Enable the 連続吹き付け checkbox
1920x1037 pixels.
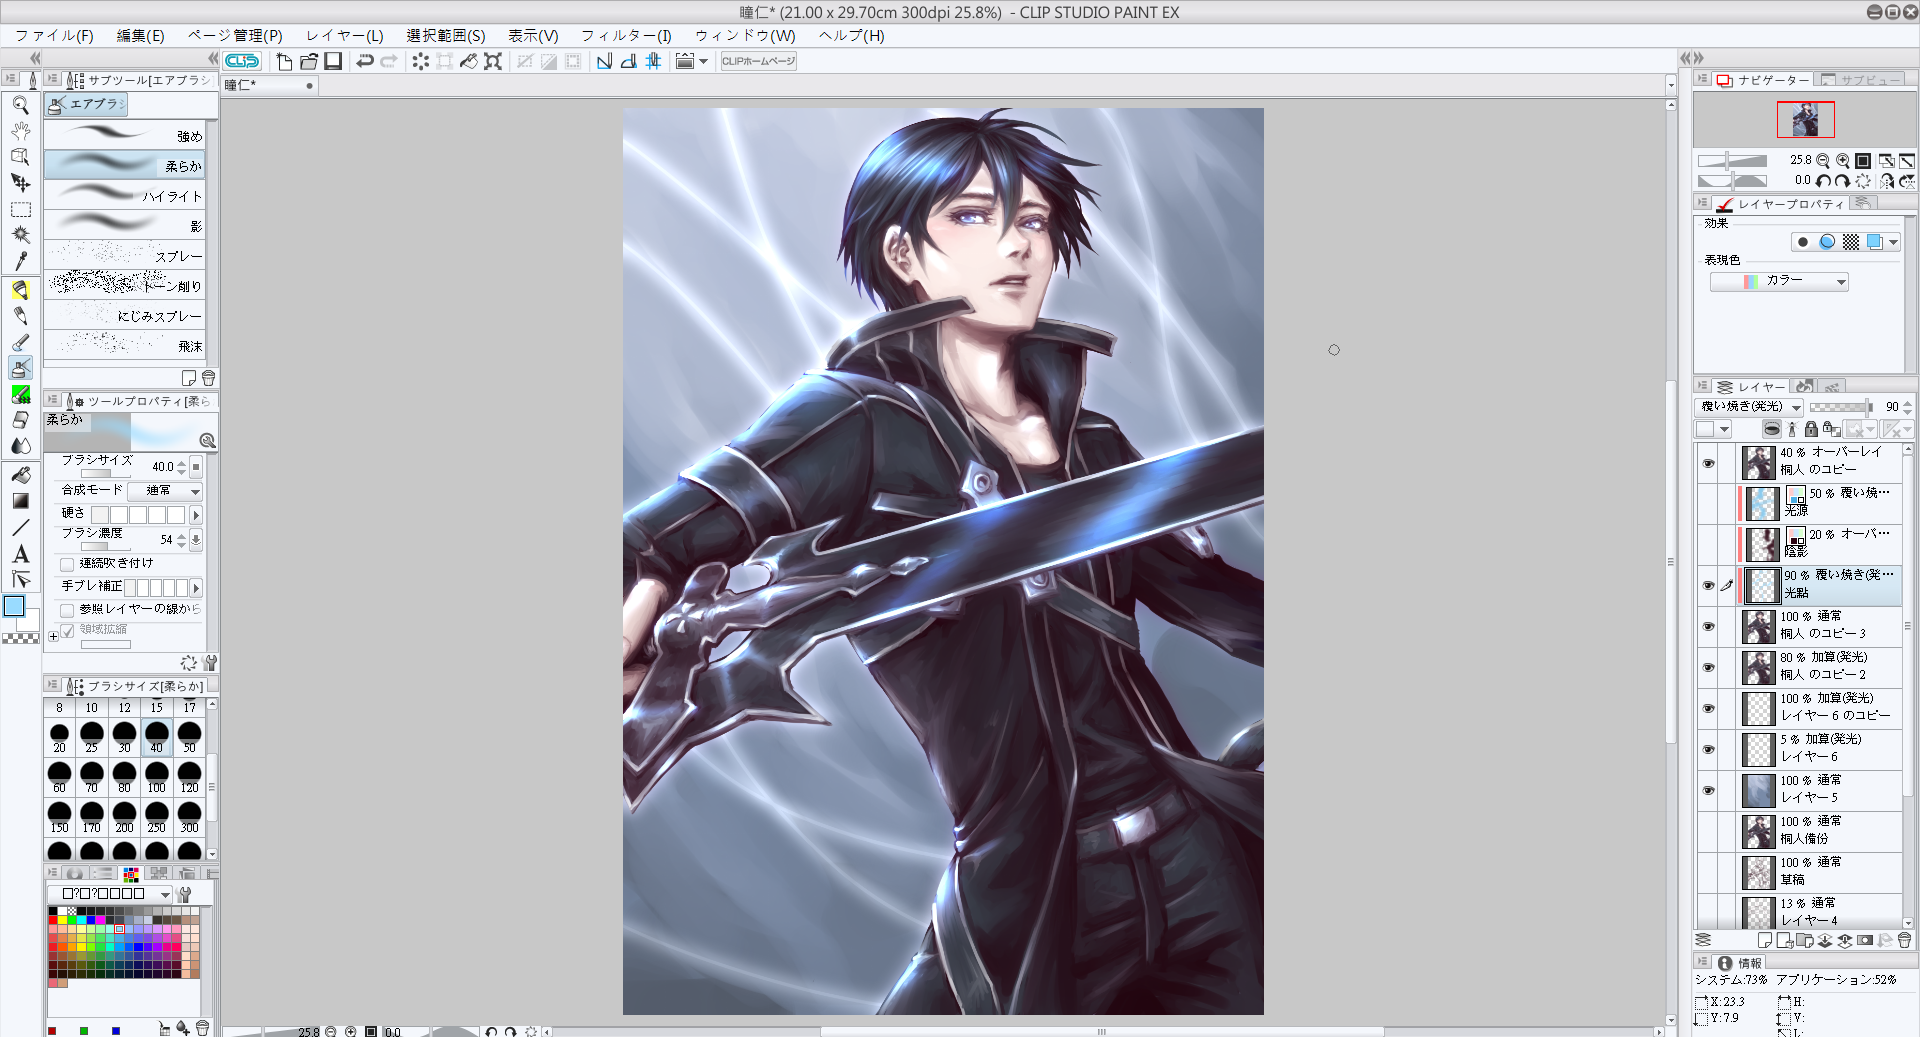click(x=67, y=564)
